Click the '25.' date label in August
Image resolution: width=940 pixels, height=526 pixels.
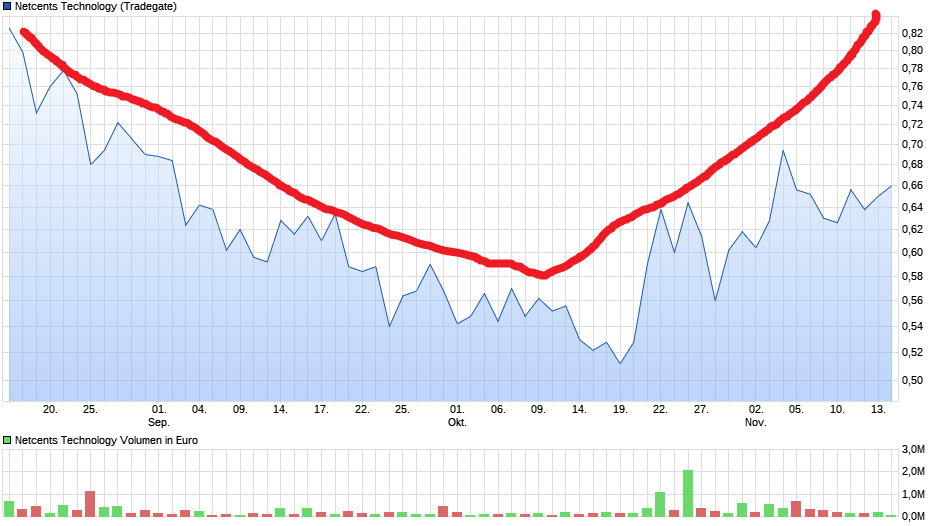click(x=91, y=410)
